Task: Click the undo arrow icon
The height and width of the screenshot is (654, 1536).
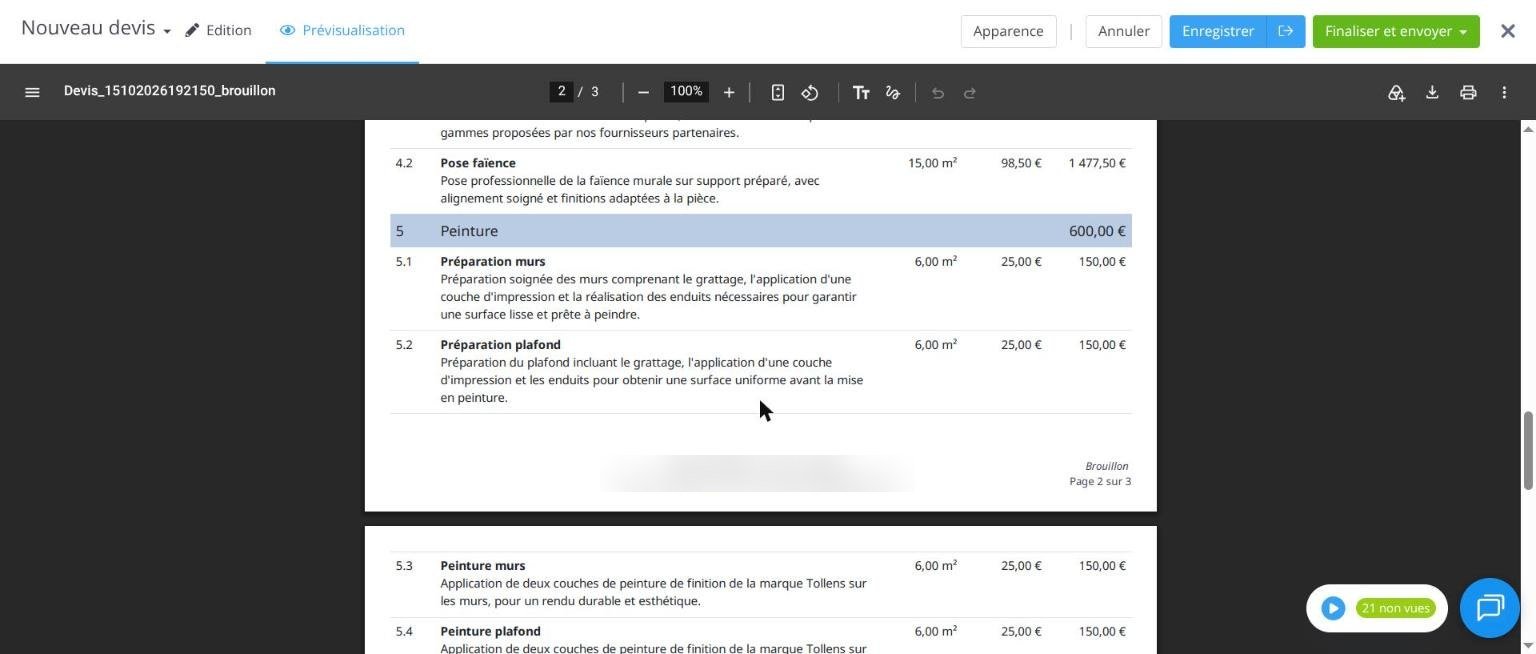Action: click(938, 92)
